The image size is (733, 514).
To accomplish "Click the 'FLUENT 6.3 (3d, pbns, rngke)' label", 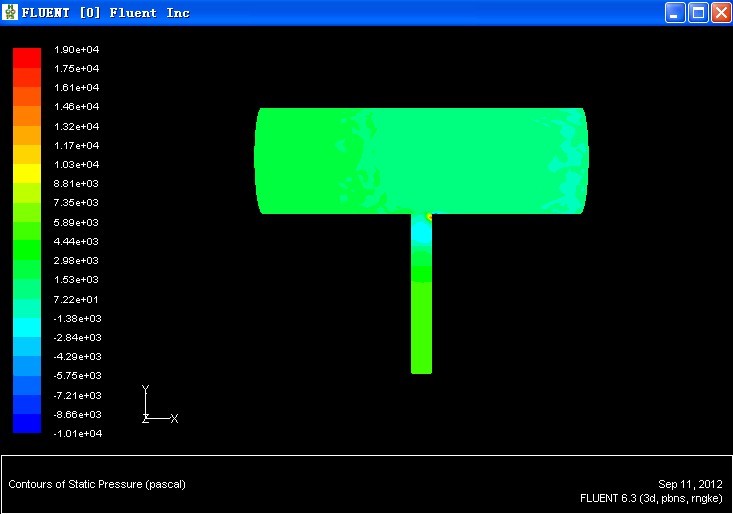I will [650, 498].
